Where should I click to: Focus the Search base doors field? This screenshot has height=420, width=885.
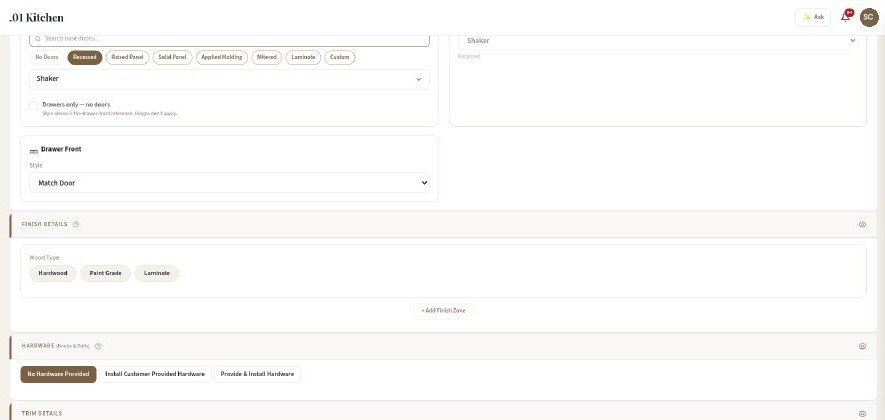[229, 39]
